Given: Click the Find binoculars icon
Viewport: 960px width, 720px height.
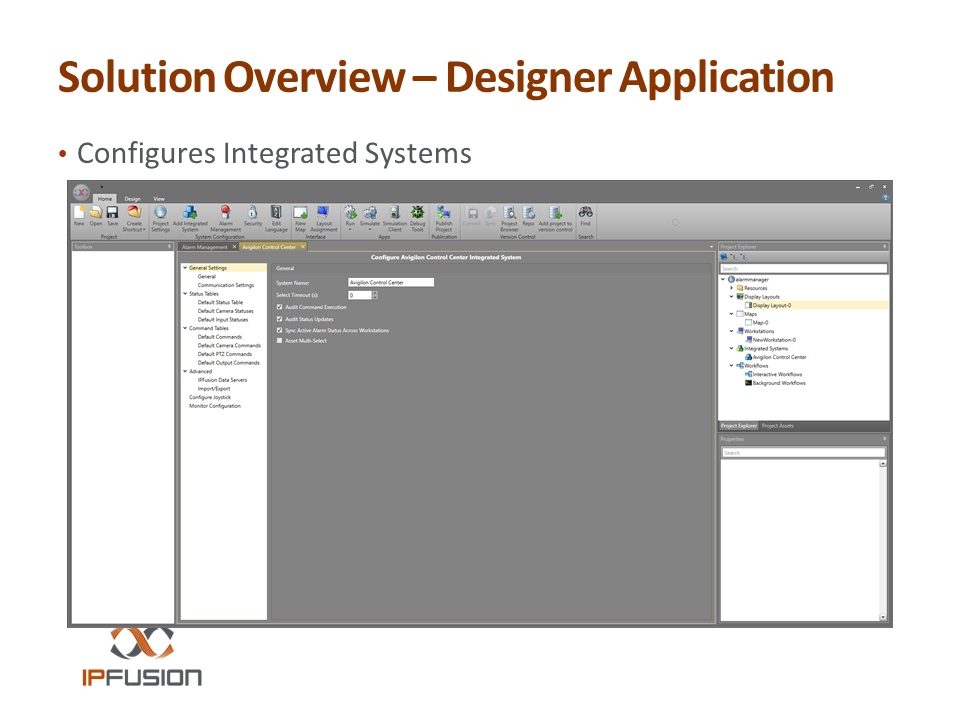Looking at the screenshot, I should tap(585, 212).
